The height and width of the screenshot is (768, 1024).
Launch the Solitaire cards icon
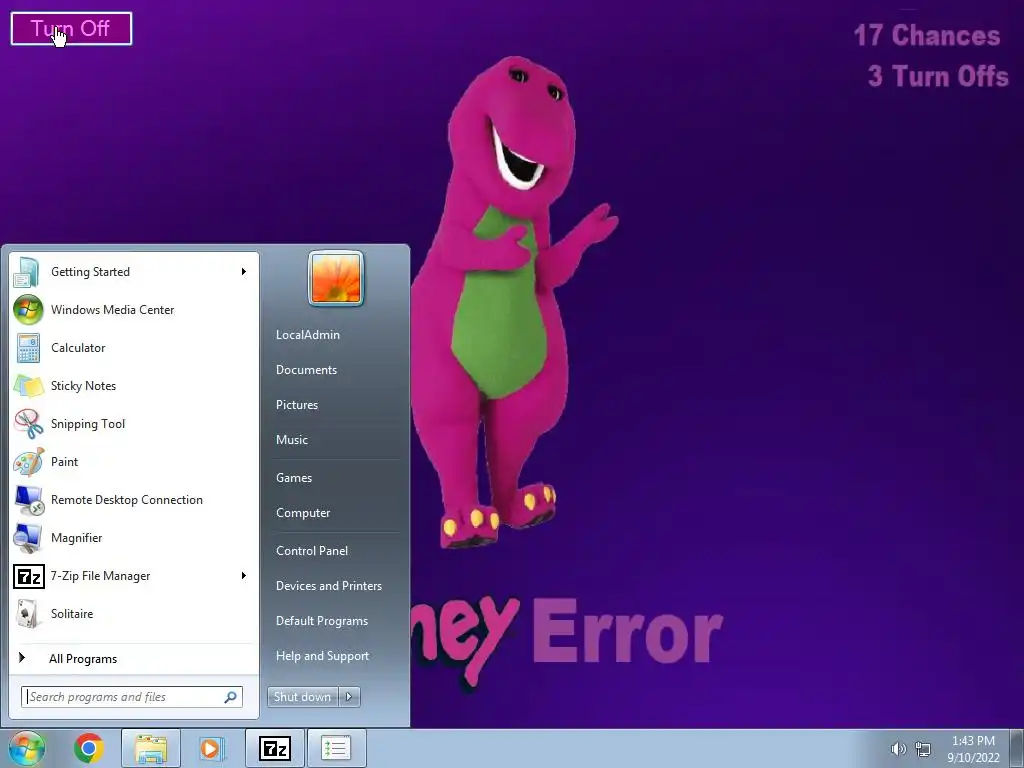tap(27, 614)
